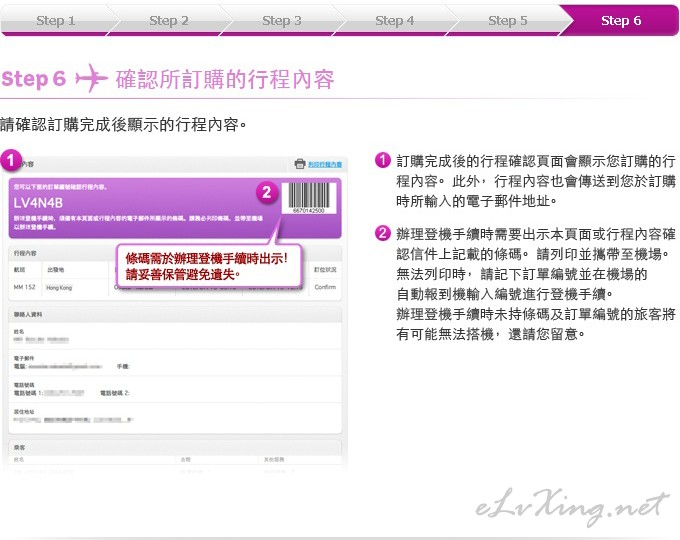680x540 pixels.
Task: Click the Confirm booking status cell
Action: [x=325, y=287]
